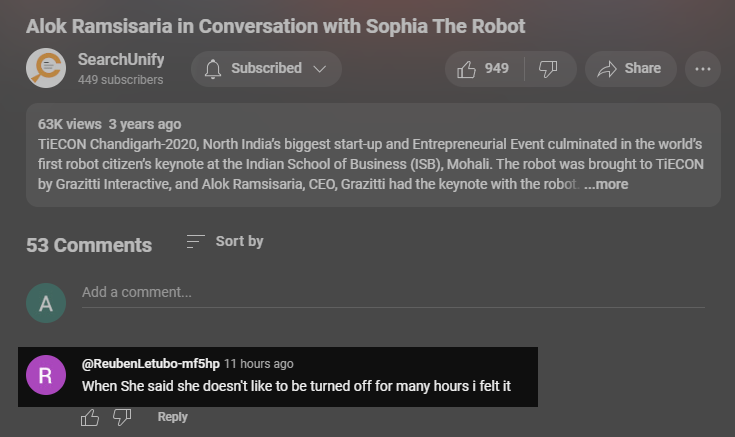Click the Add a comment field
735x437 pixels.
(392, 293)
